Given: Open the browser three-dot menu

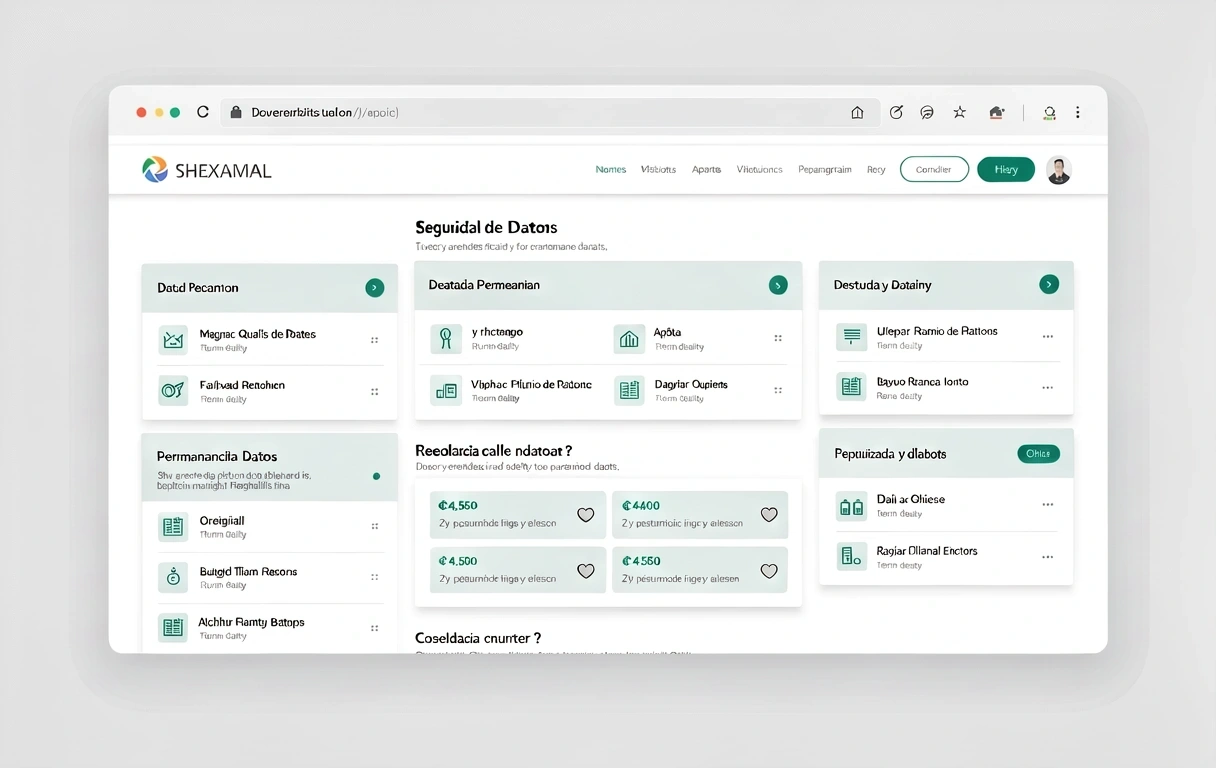Looking at the screenshot, I should (1077, 113).
